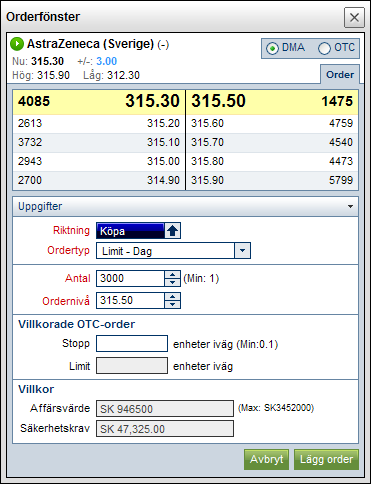Image resolution: width=371 pixels, height=484 pixels.
Task: Click the Uppgifter section header
Action: click(x=185, y=207)
